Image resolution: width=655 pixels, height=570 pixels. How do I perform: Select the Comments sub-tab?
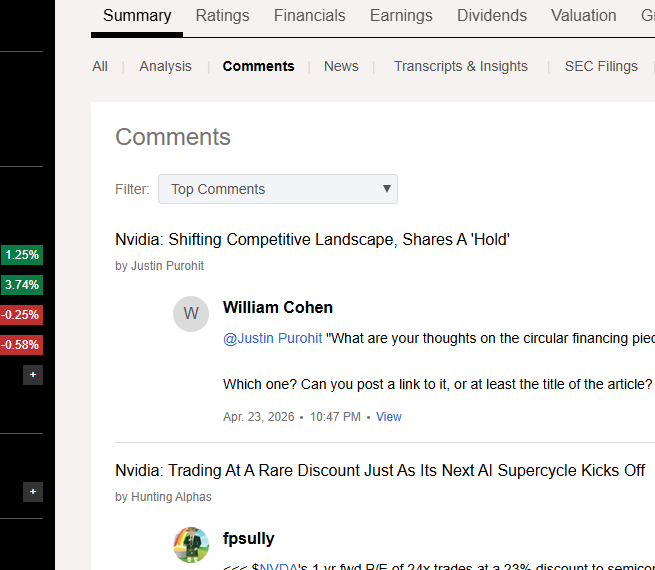(x=258, y=66)
